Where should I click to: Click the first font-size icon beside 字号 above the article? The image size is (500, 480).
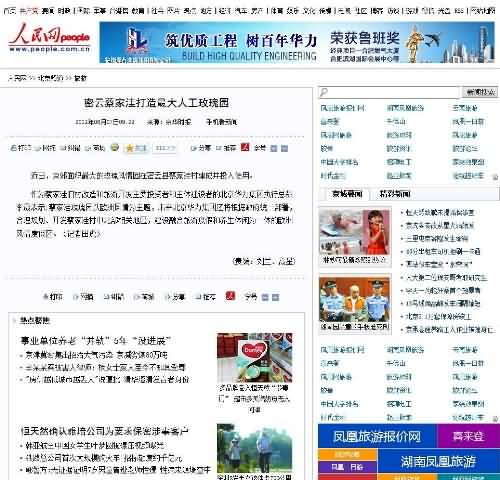coord(273,148)
